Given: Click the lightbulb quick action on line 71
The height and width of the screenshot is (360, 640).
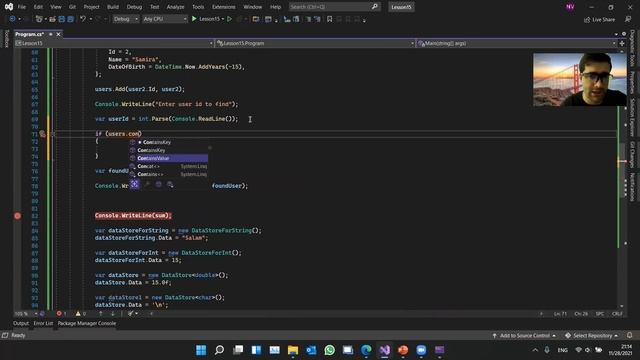Looking at the screenshot, I should 42,134.
